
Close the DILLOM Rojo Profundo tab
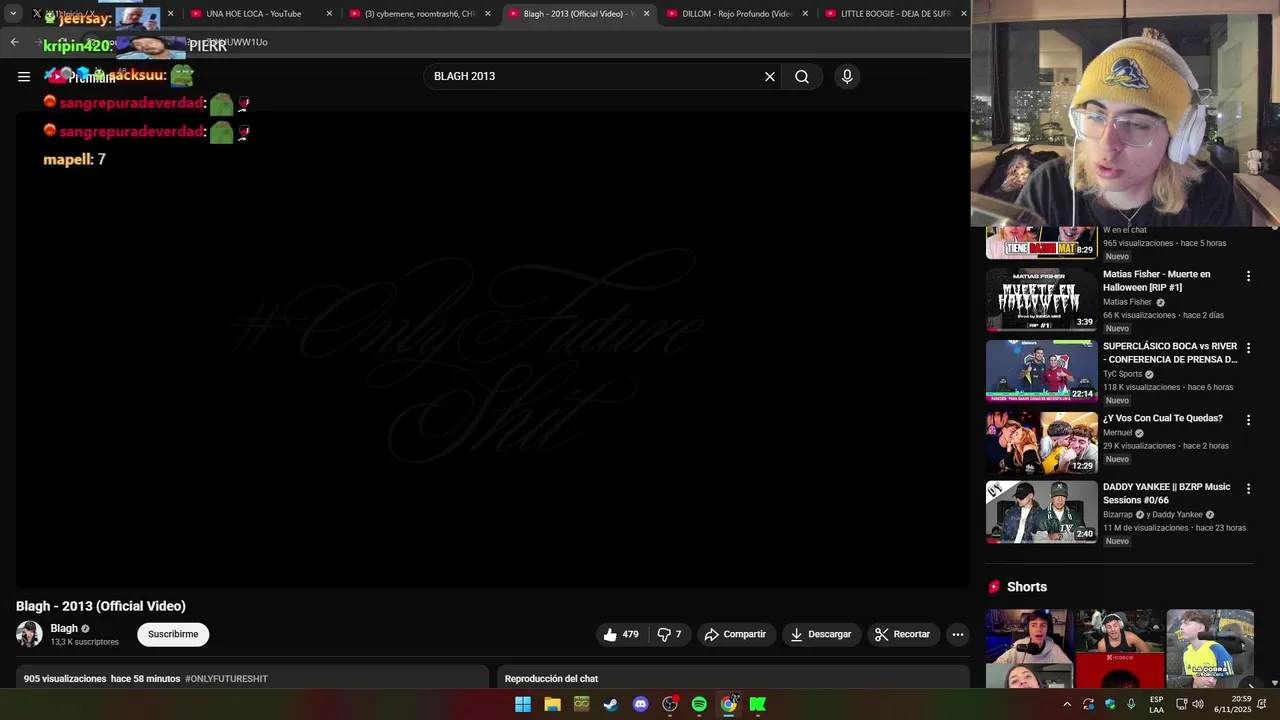805,14
